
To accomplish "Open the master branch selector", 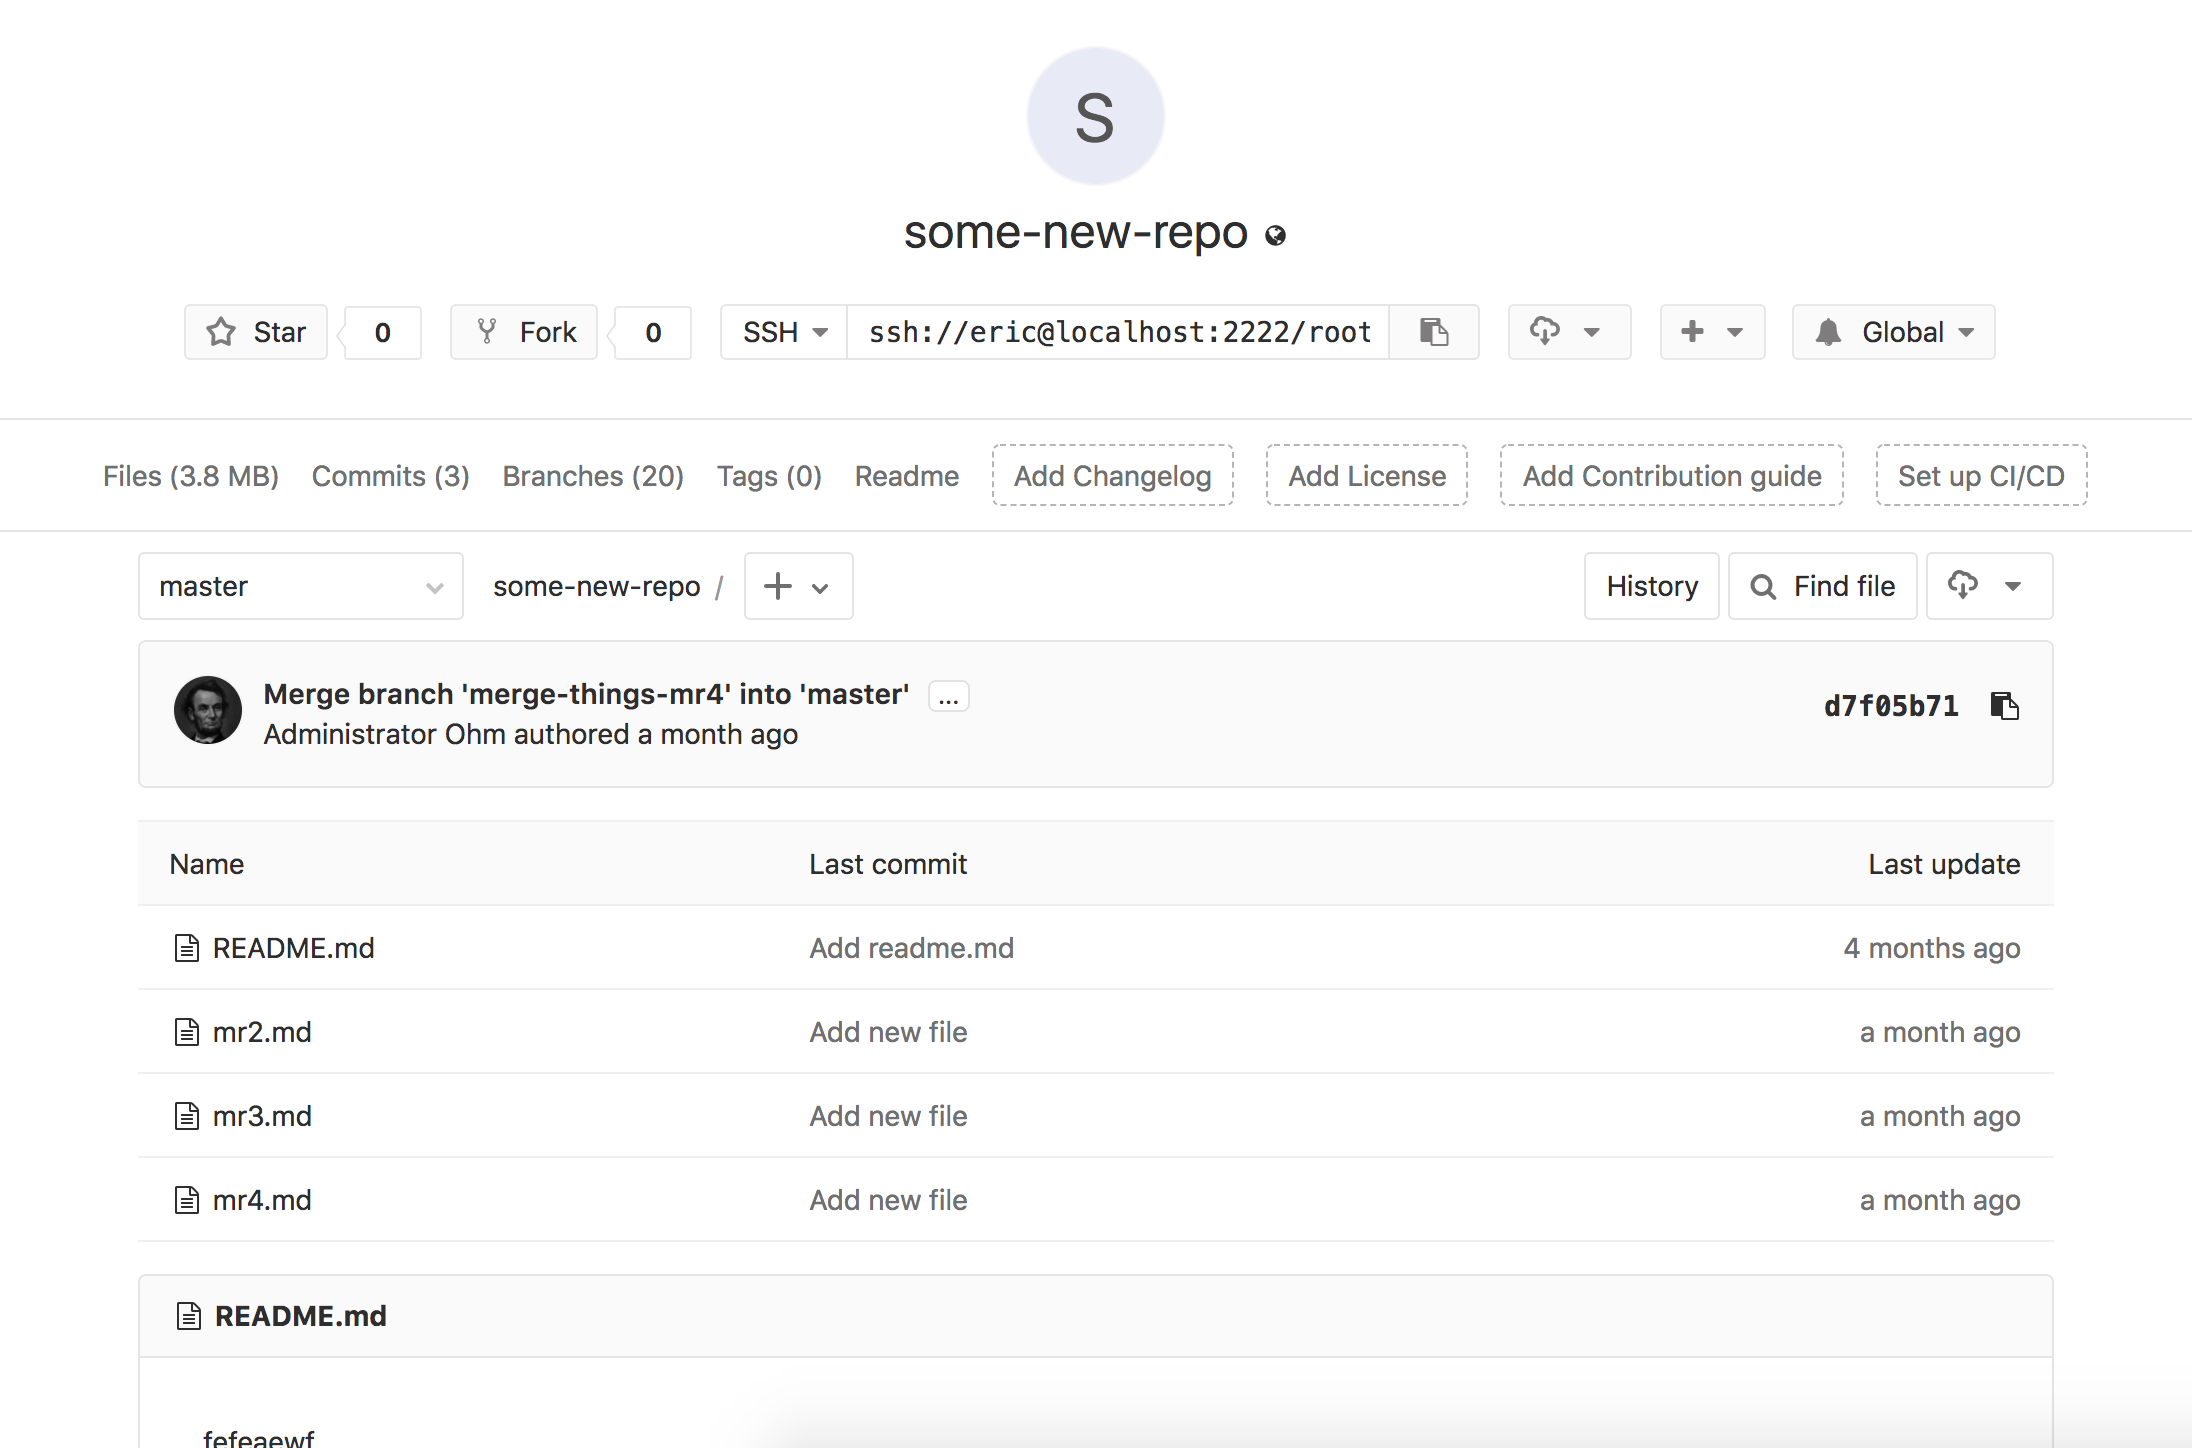I will (x=300, y=586).
